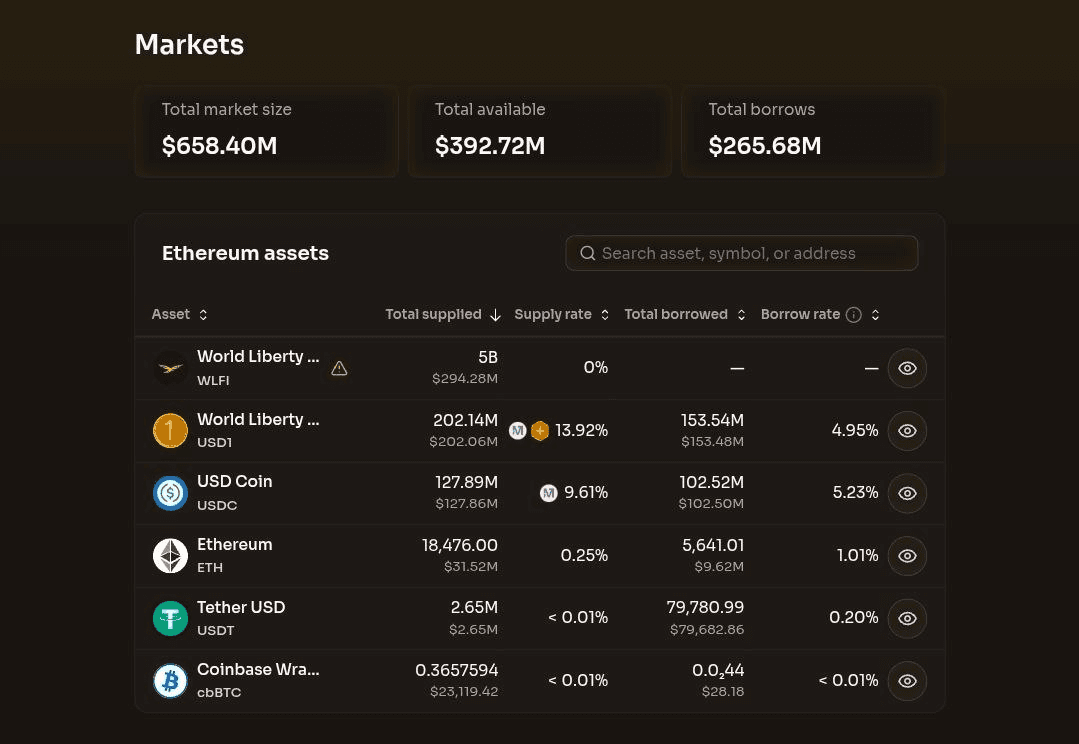Open the Ethereum row eye button
1079x744 pixels.
[x=907, y=555]
